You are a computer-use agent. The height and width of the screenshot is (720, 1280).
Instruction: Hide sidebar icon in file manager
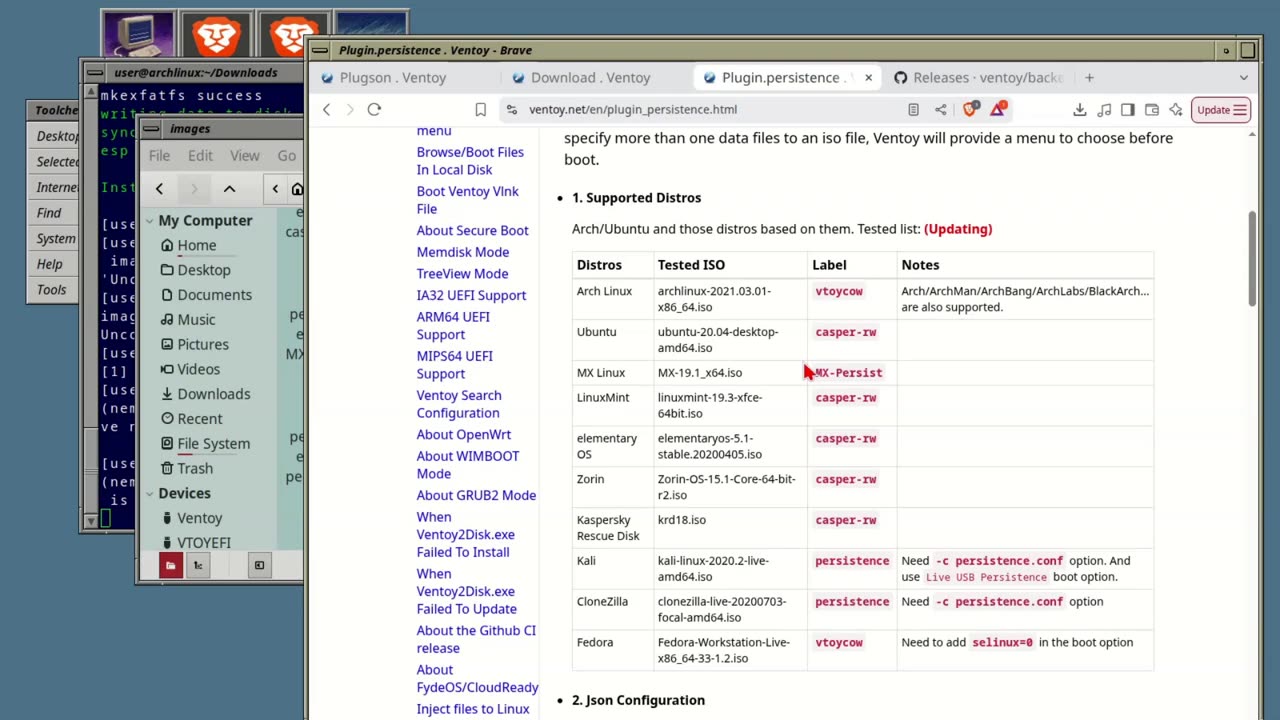pyautogui.click(x=259, y=566)
